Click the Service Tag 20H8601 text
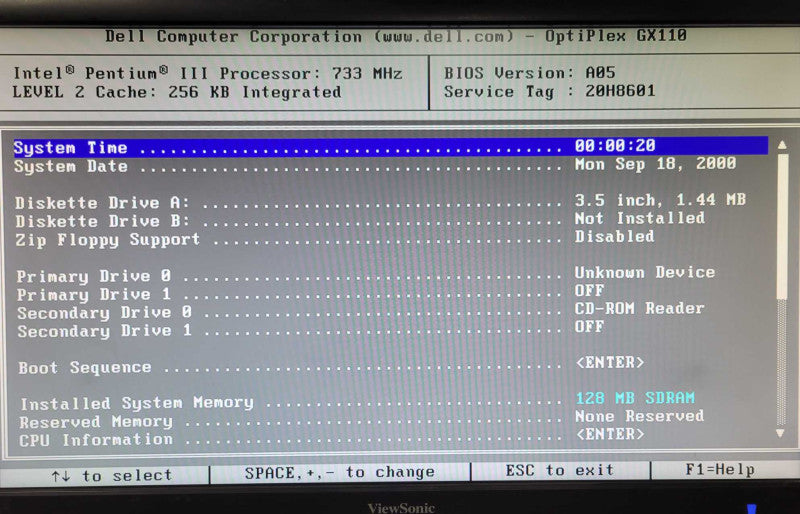Screen dimensions: 800x514 [x=549, y=91]
